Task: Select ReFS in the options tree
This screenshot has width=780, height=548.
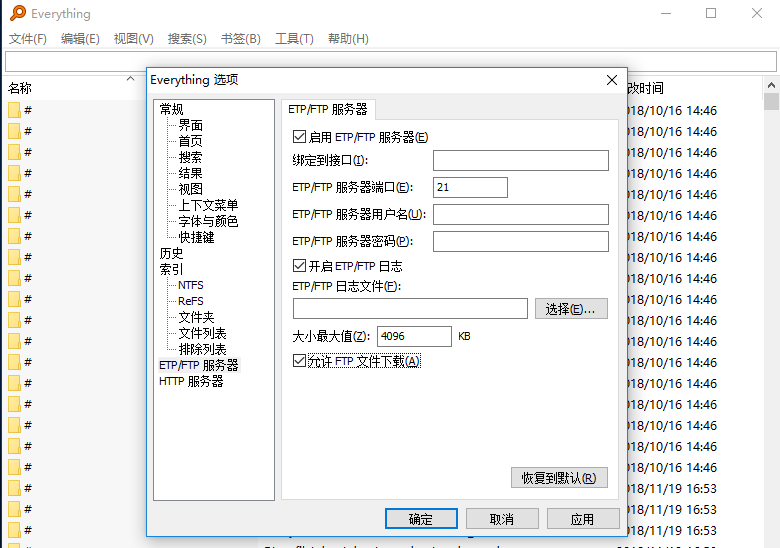Action: pos(191,301)
